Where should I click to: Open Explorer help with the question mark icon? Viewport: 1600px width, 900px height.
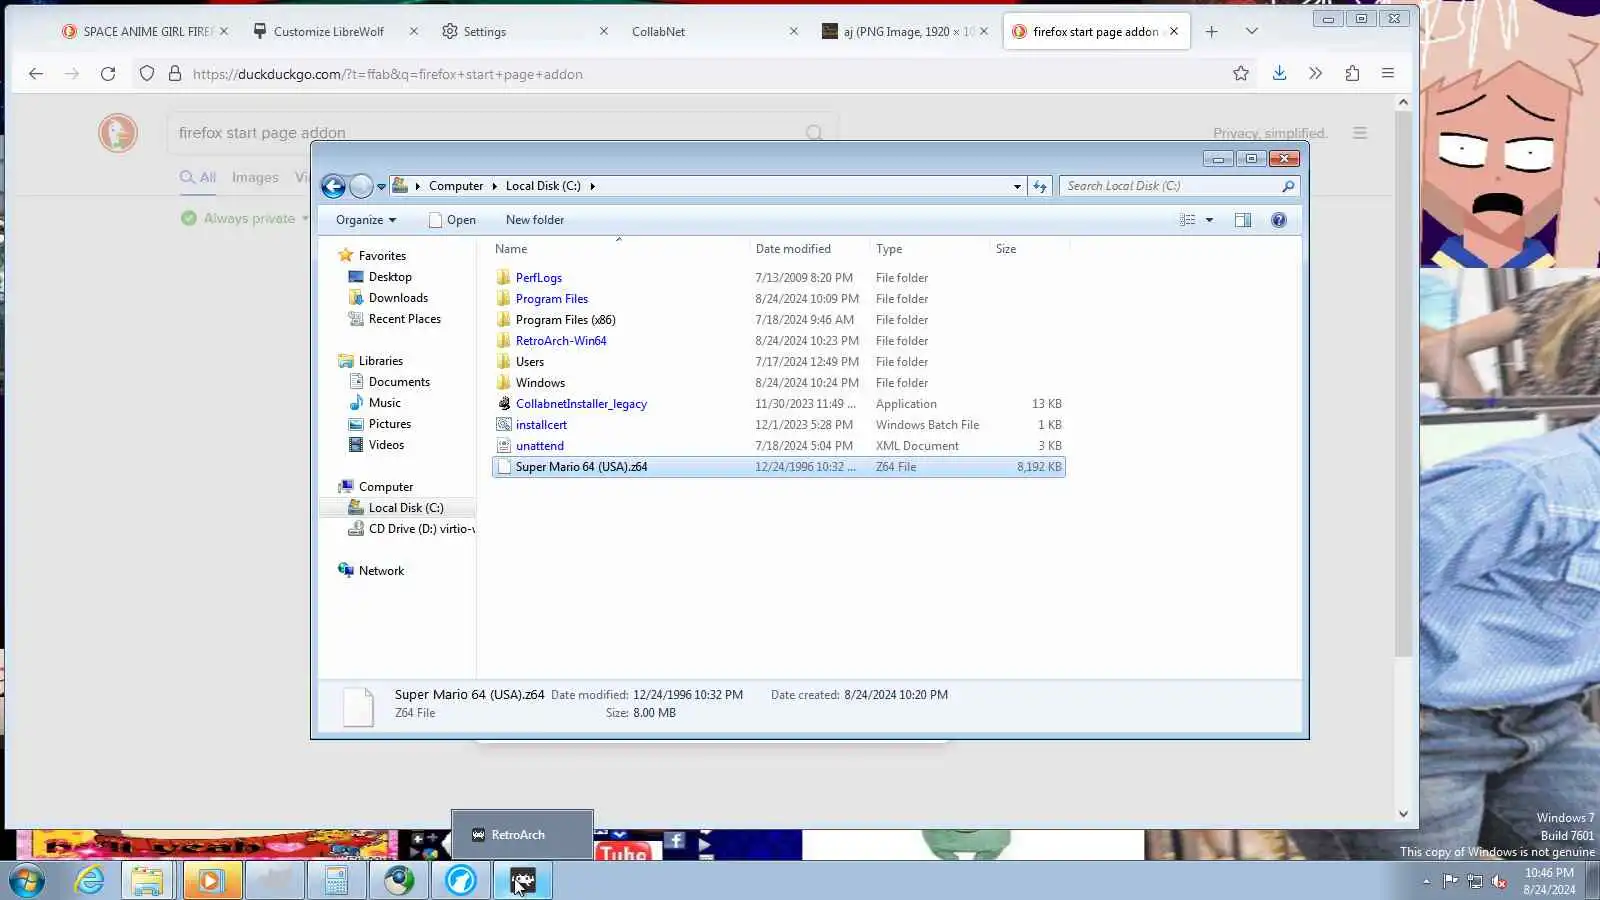point(1278,220)
